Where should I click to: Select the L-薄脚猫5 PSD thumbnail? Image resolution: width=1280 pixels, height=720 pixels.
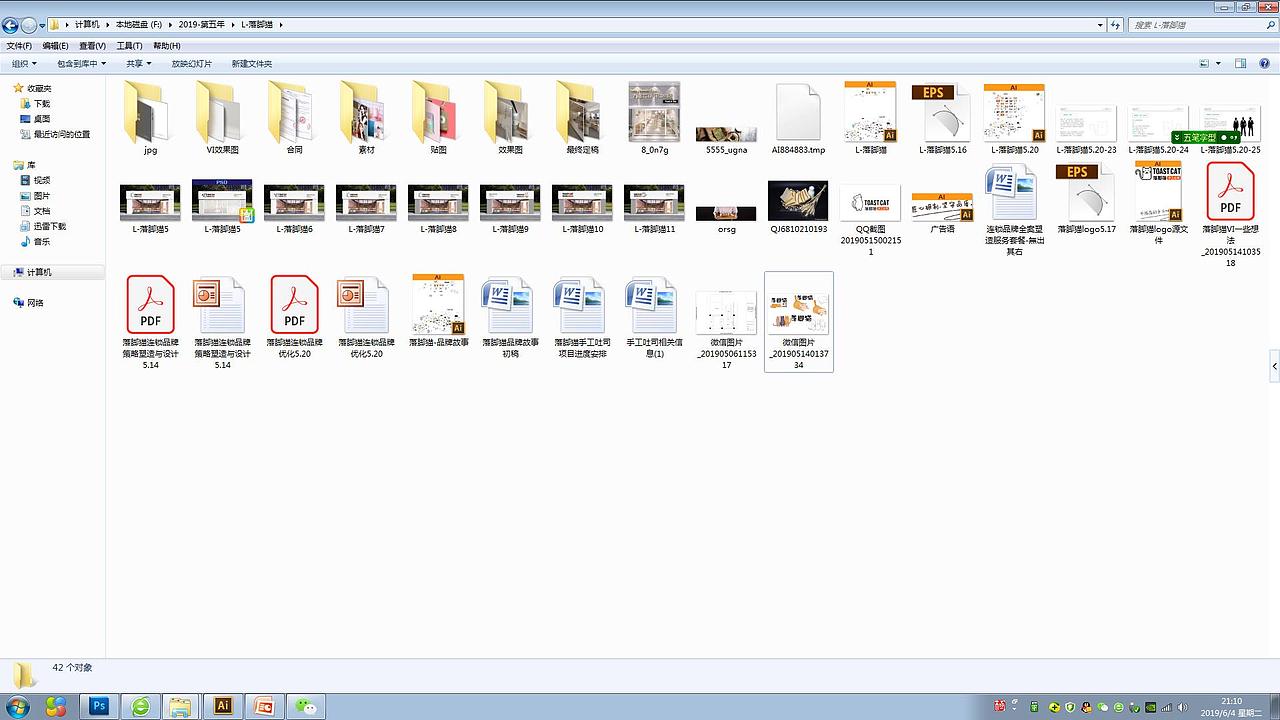click(x=222, y=200)
